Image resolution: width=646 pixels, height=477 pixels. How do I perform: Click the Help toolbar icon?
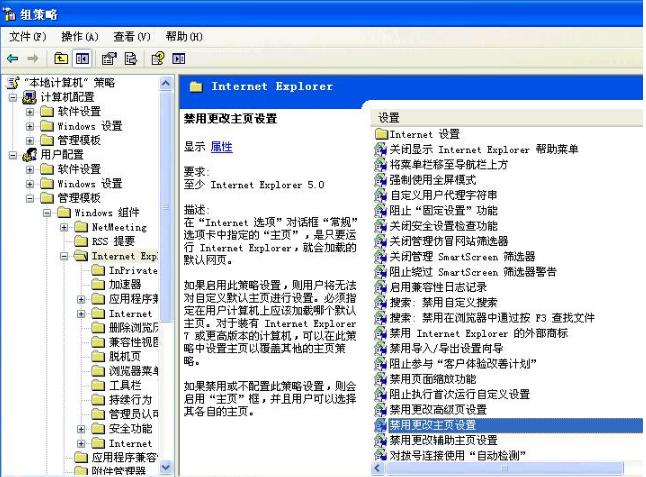click(x=158, y=58)
